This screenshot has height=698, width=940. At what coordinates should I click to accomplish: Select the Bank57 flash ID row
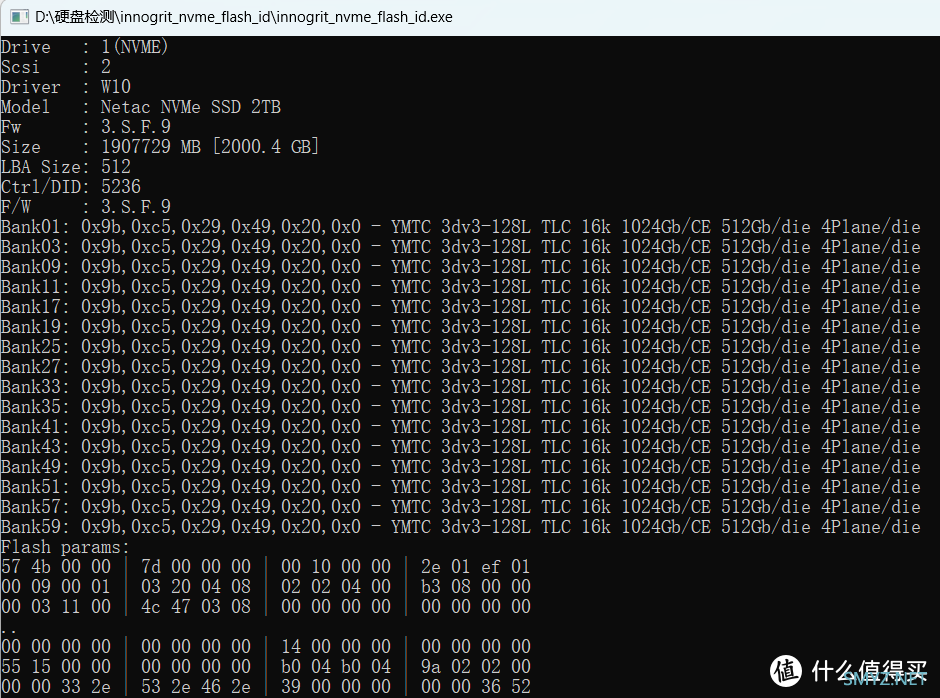point(460,507)
